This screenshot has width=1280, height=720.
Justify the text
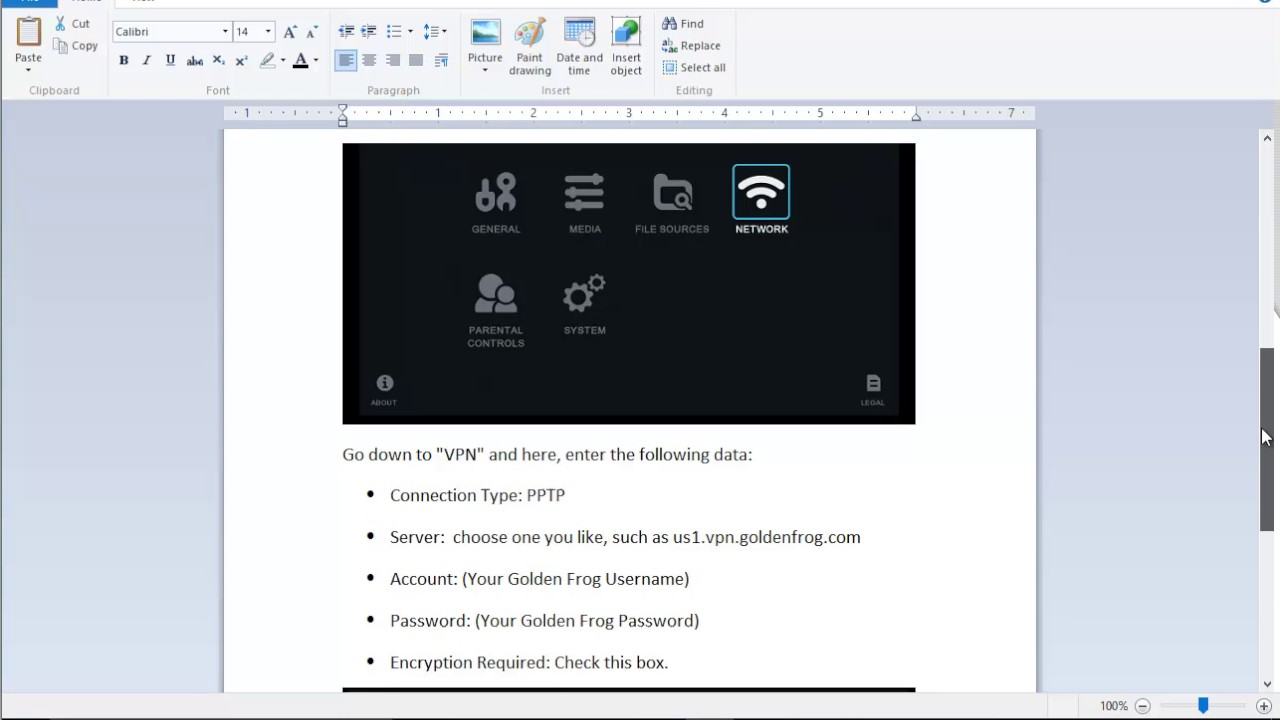pyautogui.click(x=416, y=61)
